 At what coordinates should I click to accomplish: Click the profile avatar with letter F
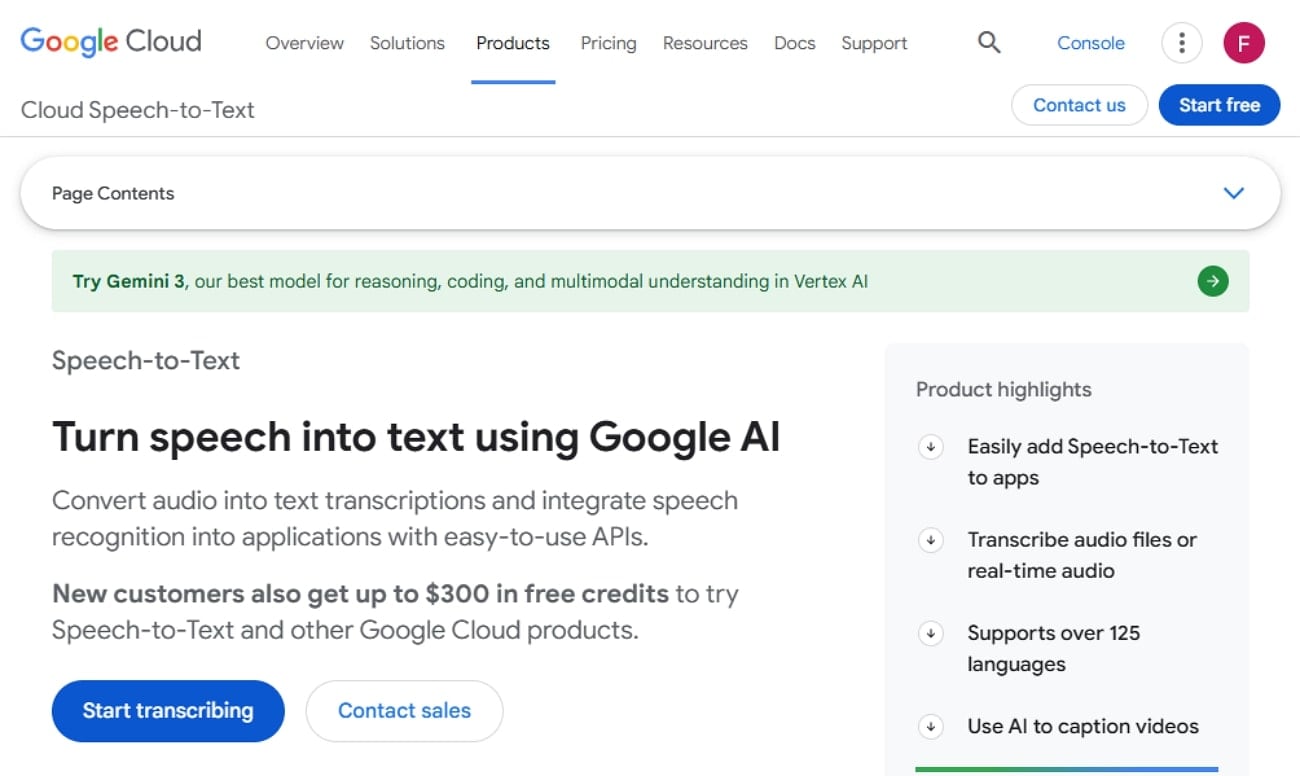click(1243, 42)
